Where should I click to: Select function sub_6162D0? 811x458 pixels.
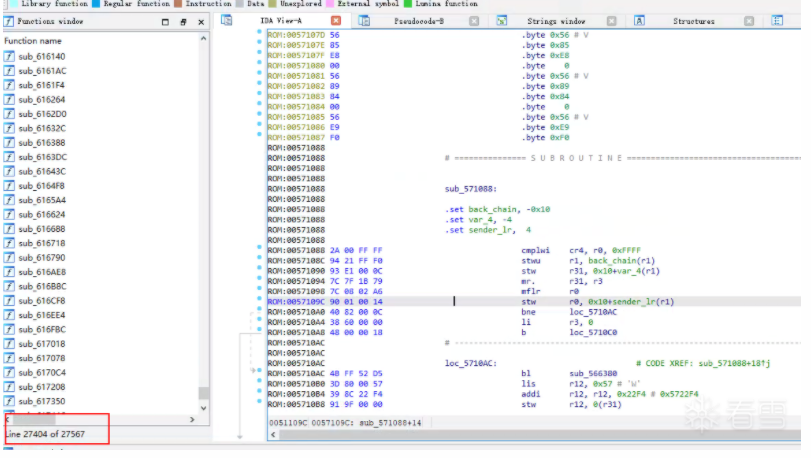42,114
